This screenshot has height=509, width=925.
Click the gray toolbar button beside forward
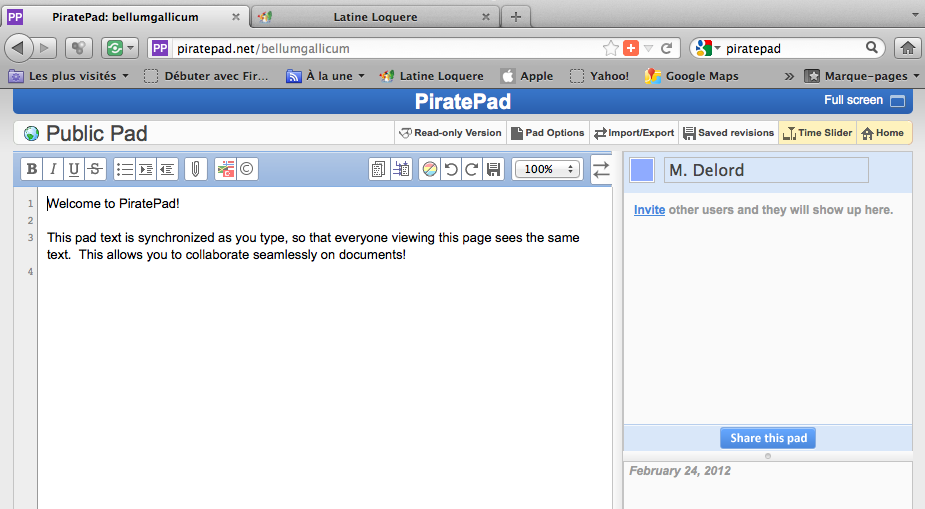[x=78, y=48]
